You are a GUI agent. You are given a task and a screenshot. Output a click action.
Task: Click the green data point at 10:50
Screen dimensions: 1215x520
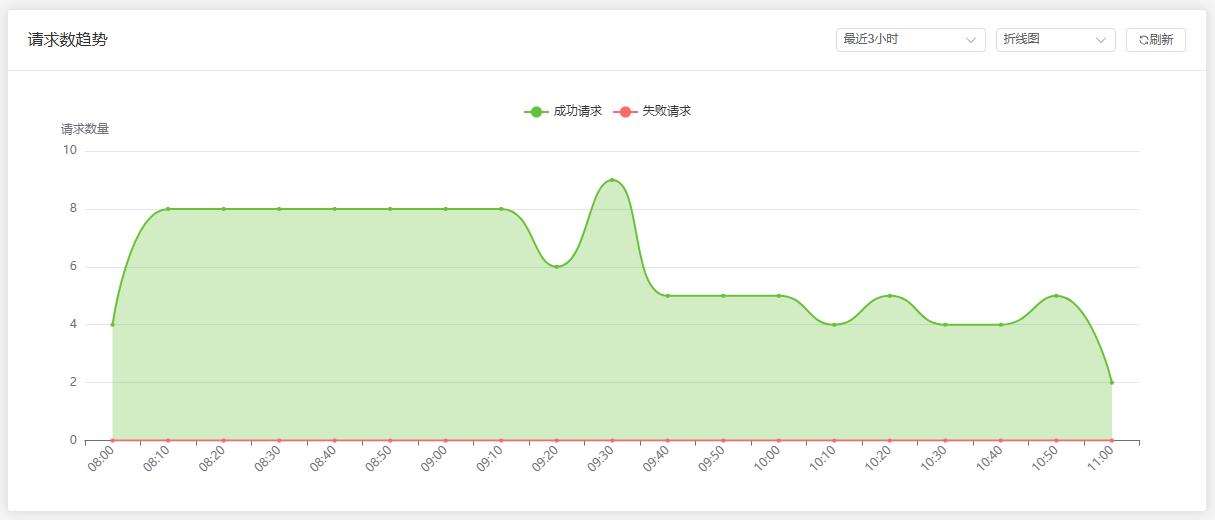(x=1056, y=296)
